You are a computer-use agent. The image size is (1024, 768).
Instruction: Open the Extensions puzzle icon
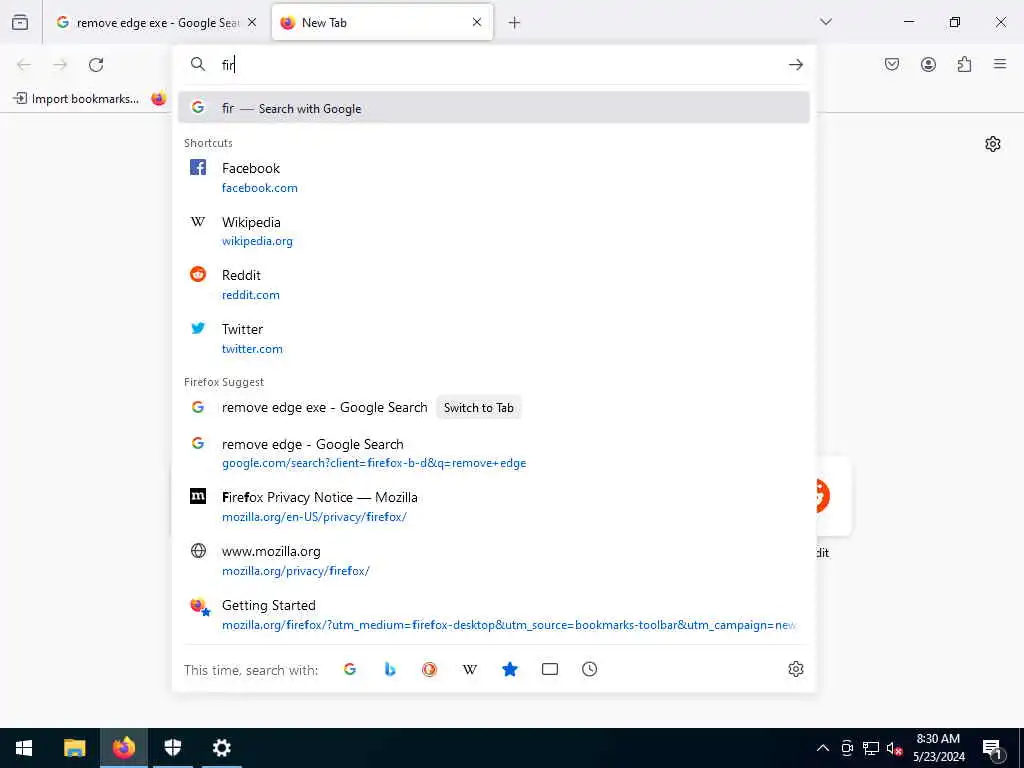pyautogui.click(x=964, y=64)
